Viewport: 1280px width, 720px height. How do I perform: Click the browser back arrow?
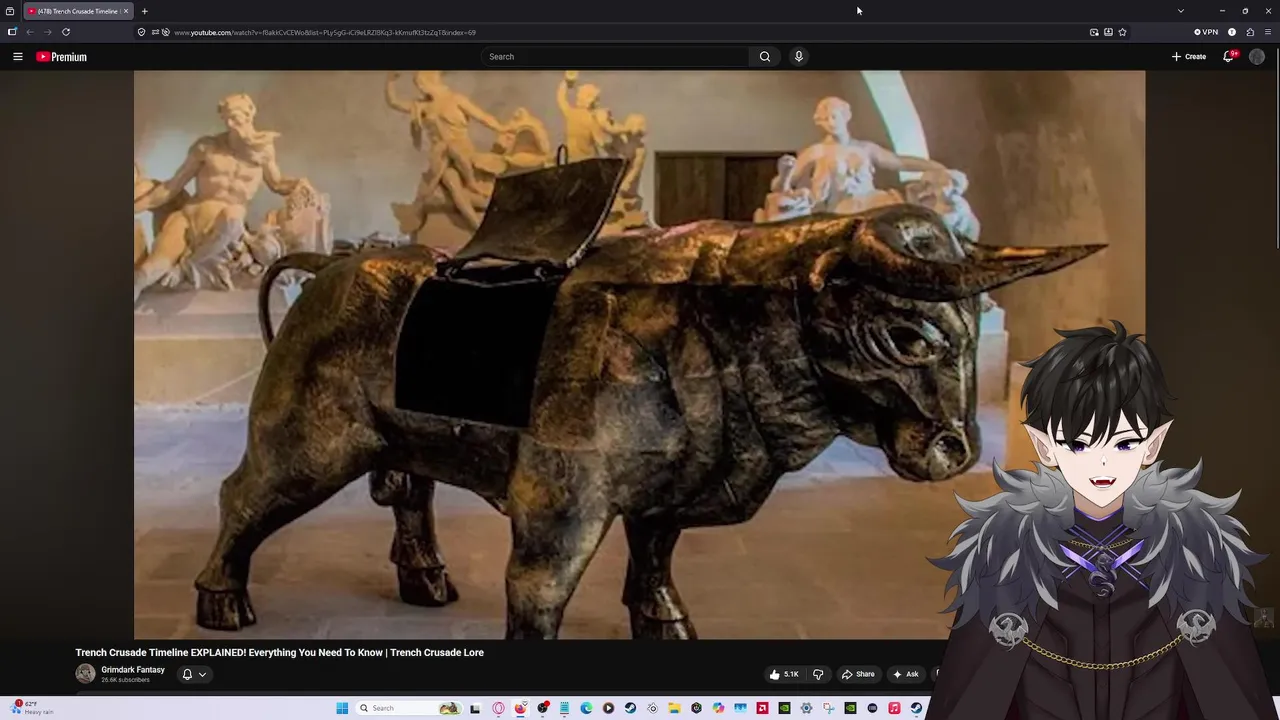[x=29, y=32]
